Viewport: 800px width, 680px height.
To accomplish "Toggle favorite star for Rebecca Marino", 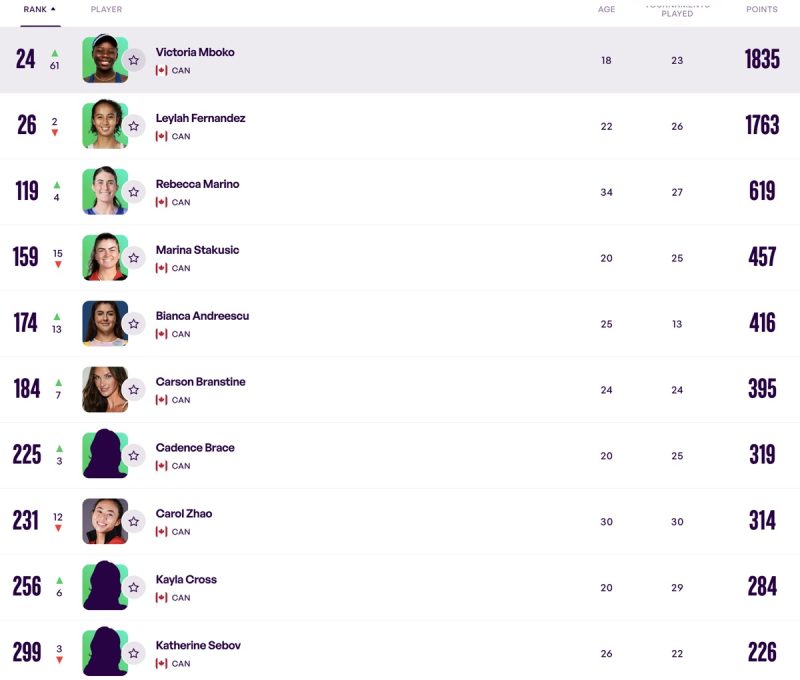I will pyautogui.click(x=134, y=192).
